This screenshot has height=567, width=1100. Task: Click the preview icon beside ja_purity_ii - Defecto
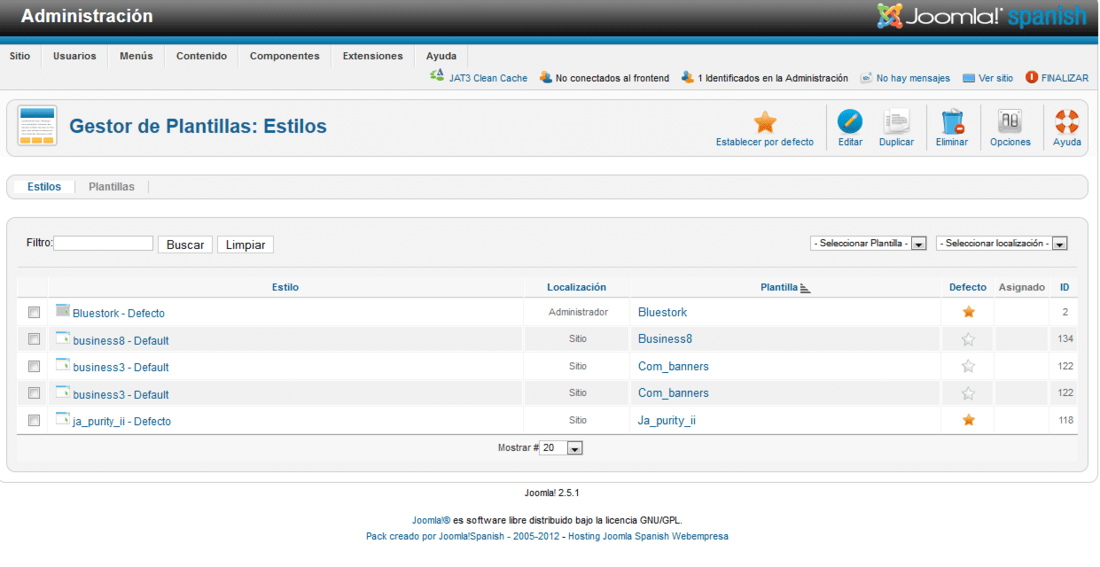(x=62, y=419)
